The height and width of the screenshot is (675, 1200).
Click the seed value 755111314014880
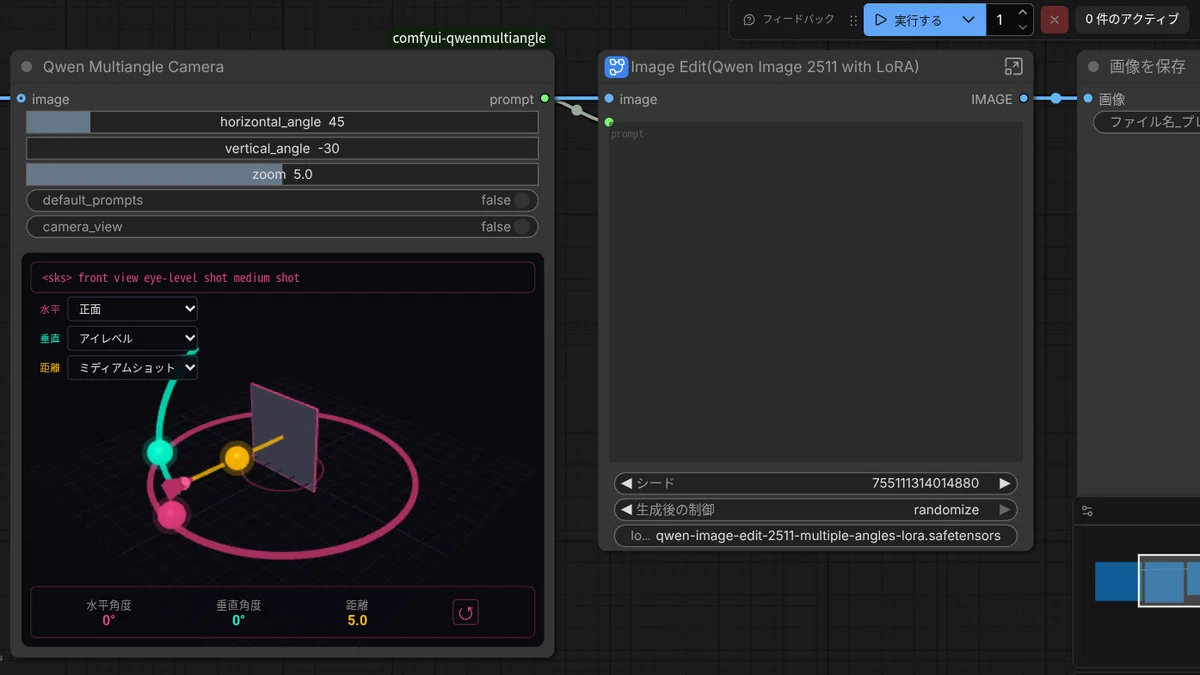click(x=925, y=483)
